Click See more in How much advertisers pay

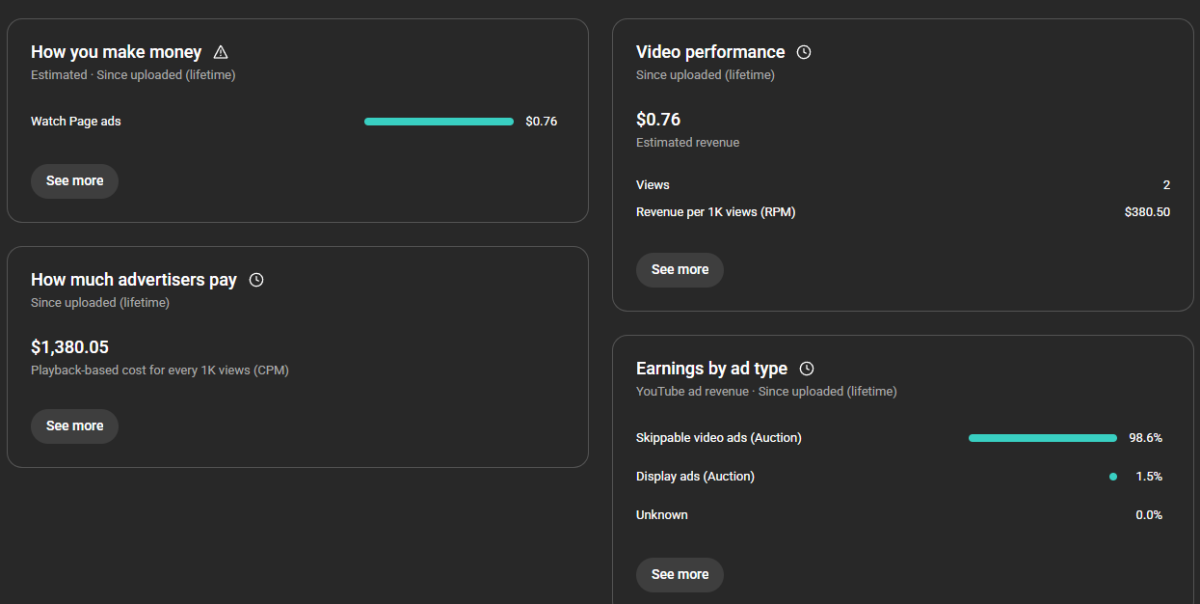(75, 426)
